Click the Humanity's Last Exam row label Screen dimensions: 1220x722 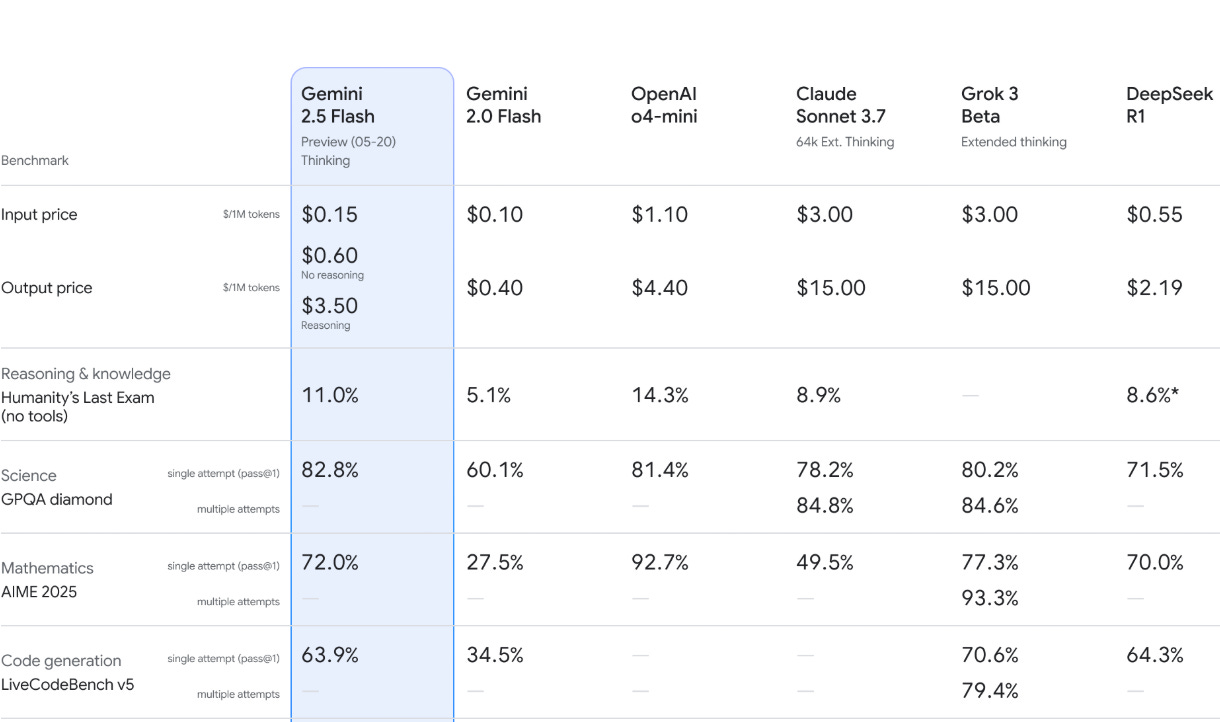(x=78, y=406)
